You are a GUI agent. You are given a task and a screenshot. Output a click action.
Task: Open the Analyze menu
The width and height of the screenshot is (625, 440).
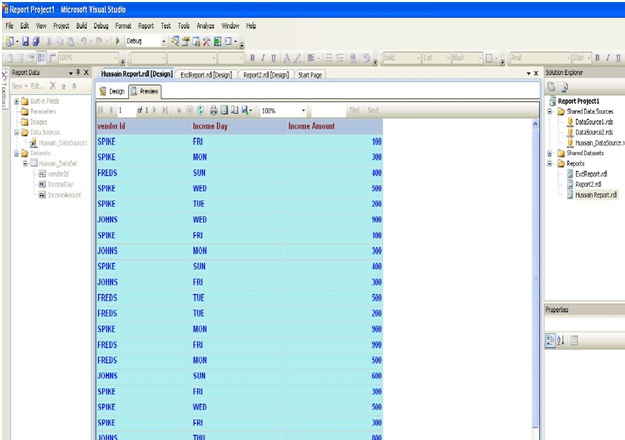click(205, 26)
